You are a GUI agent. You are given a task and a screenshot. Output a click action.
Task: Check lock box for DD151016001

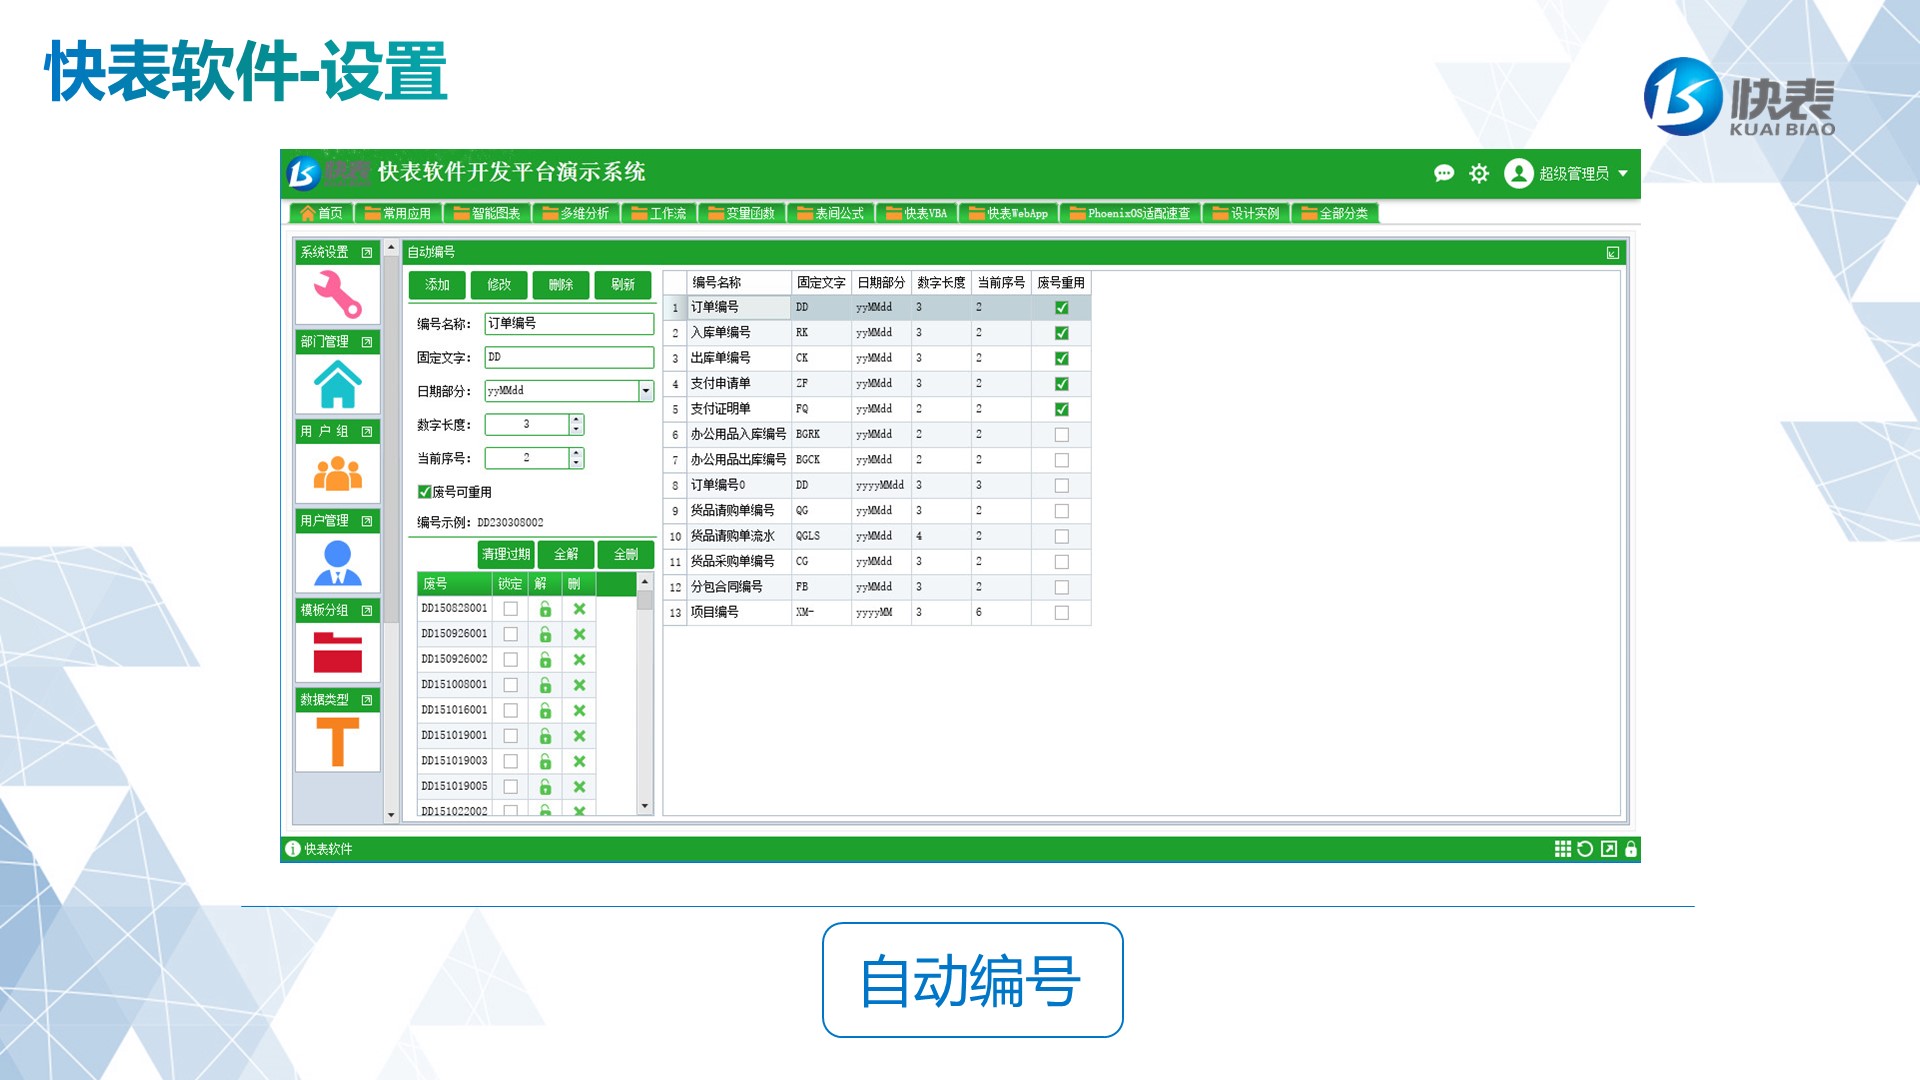tap(511, 711)
